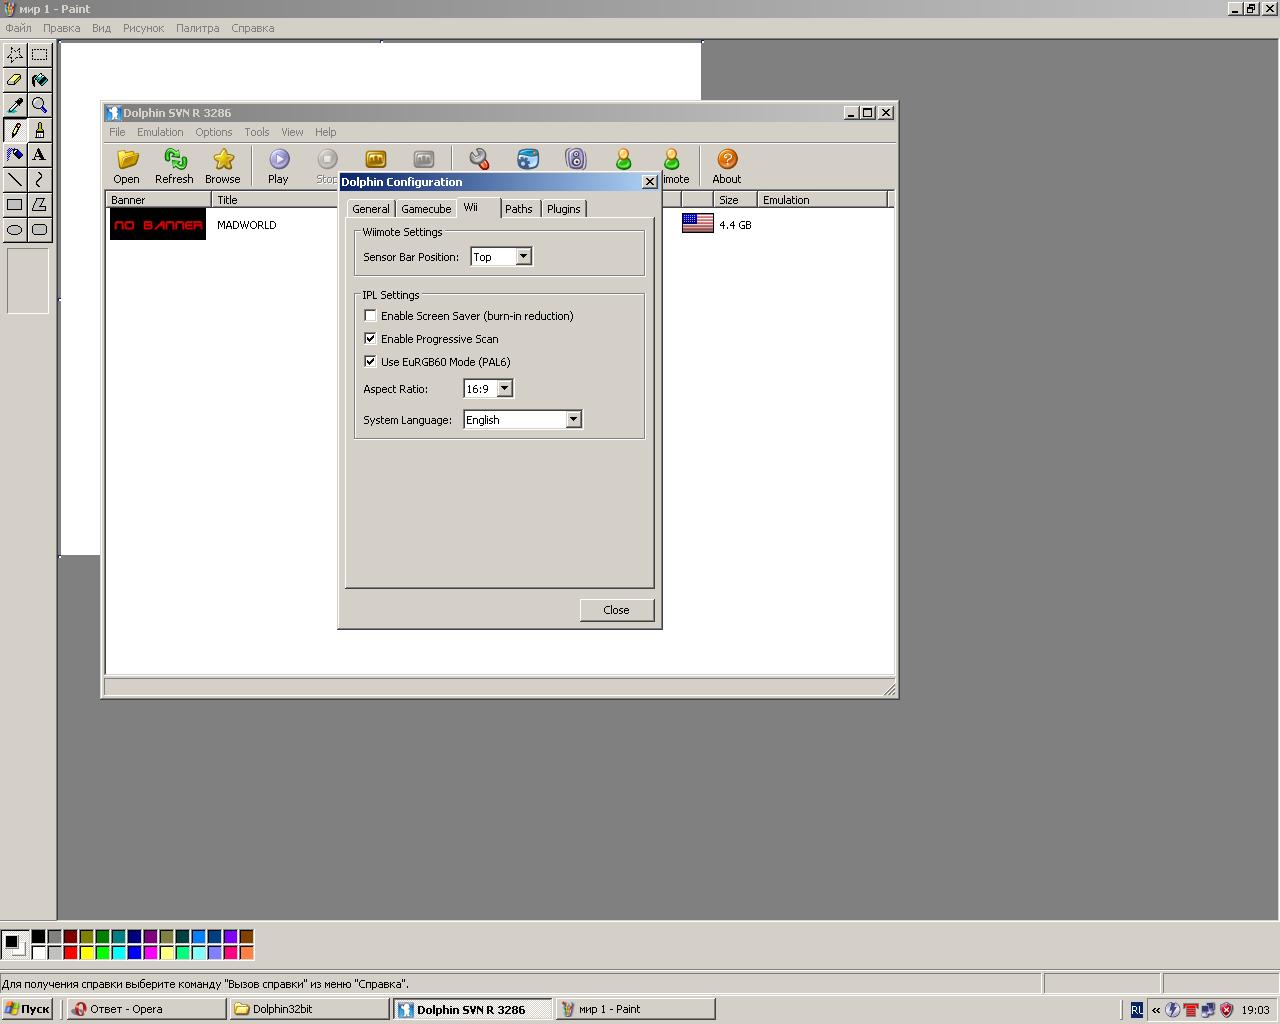This screenshot has width=1280, height=1024.
Task: Click the 4.4 GB size value
Action: pos(735,225)
